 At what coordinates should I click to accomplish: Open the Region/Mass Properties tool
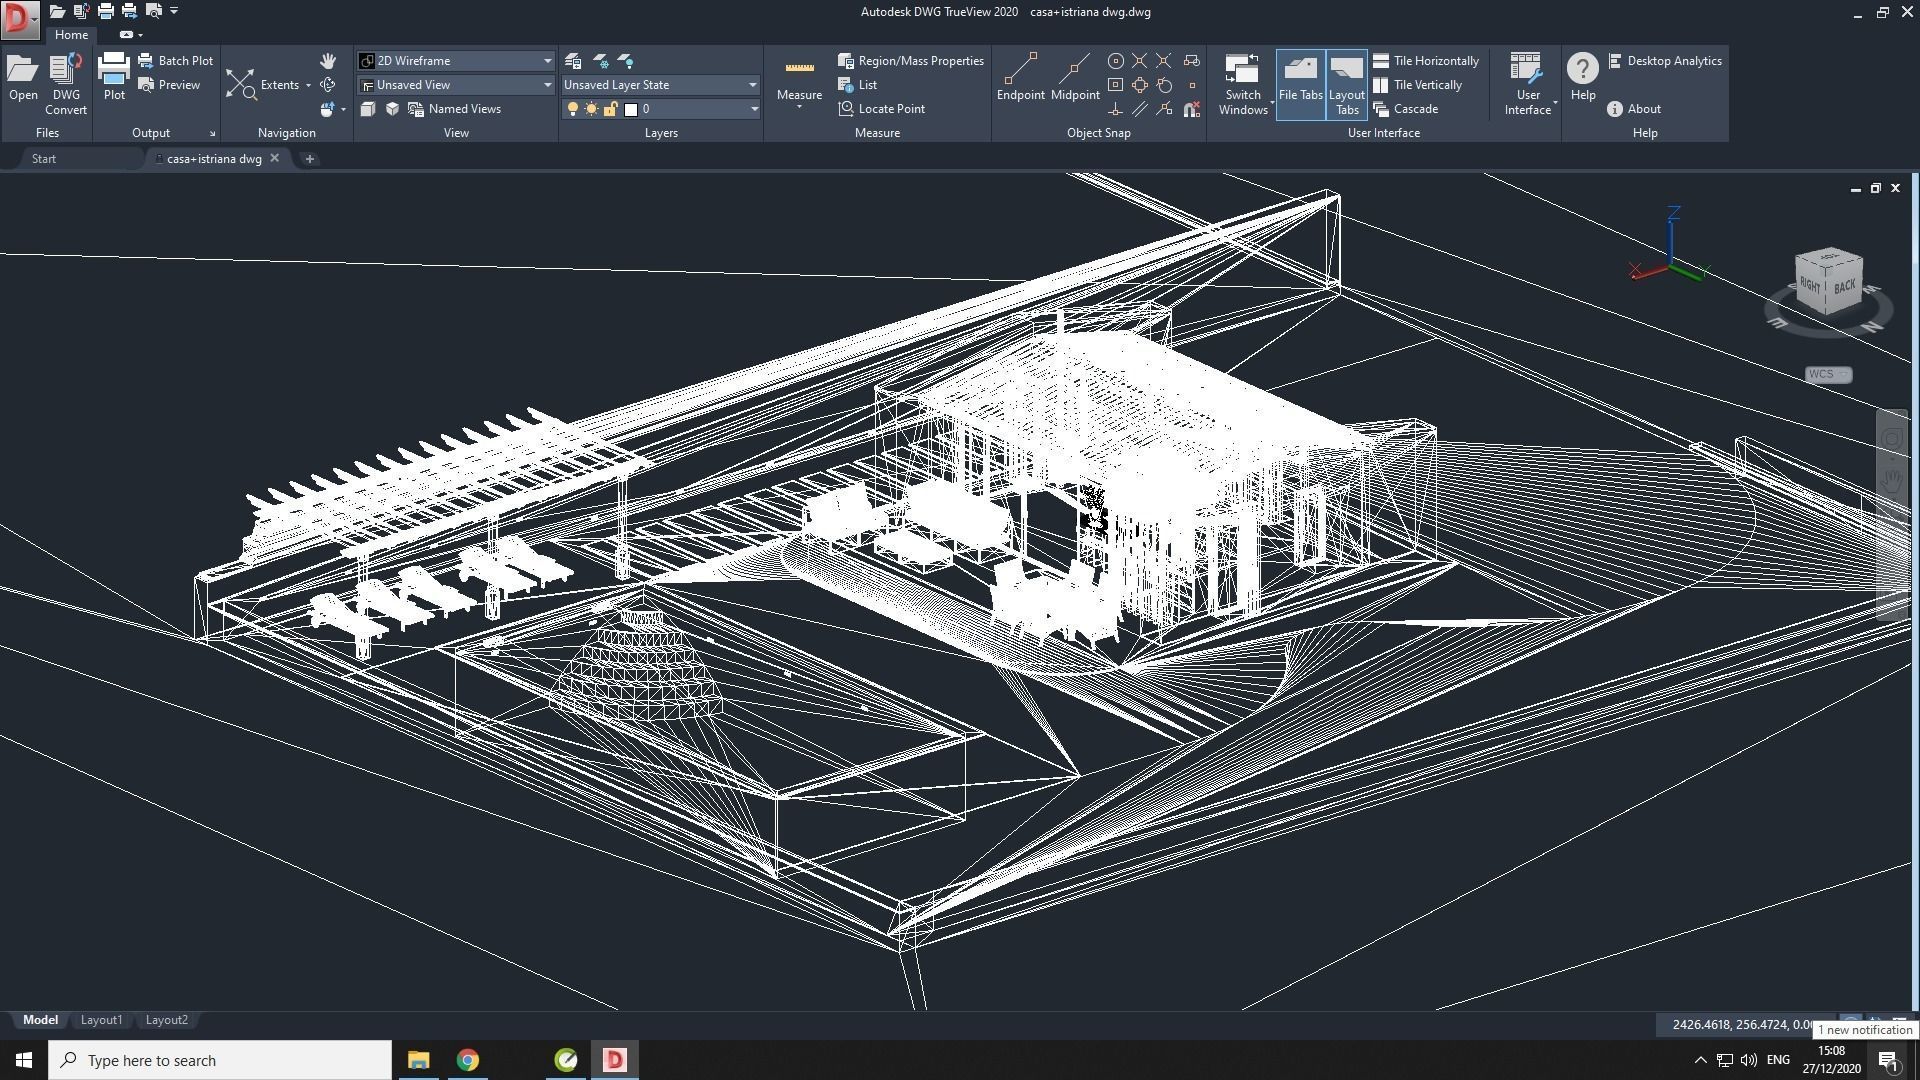(846, 61)
